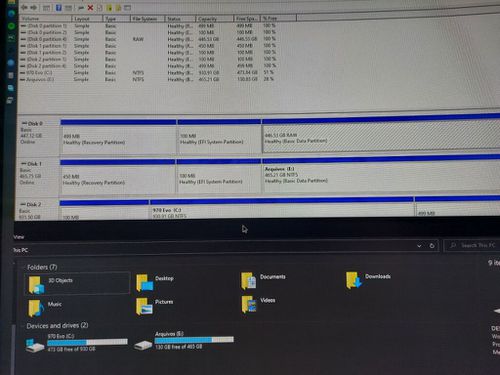
Task: Open the Pictures folder
Action: coord(155,306)
